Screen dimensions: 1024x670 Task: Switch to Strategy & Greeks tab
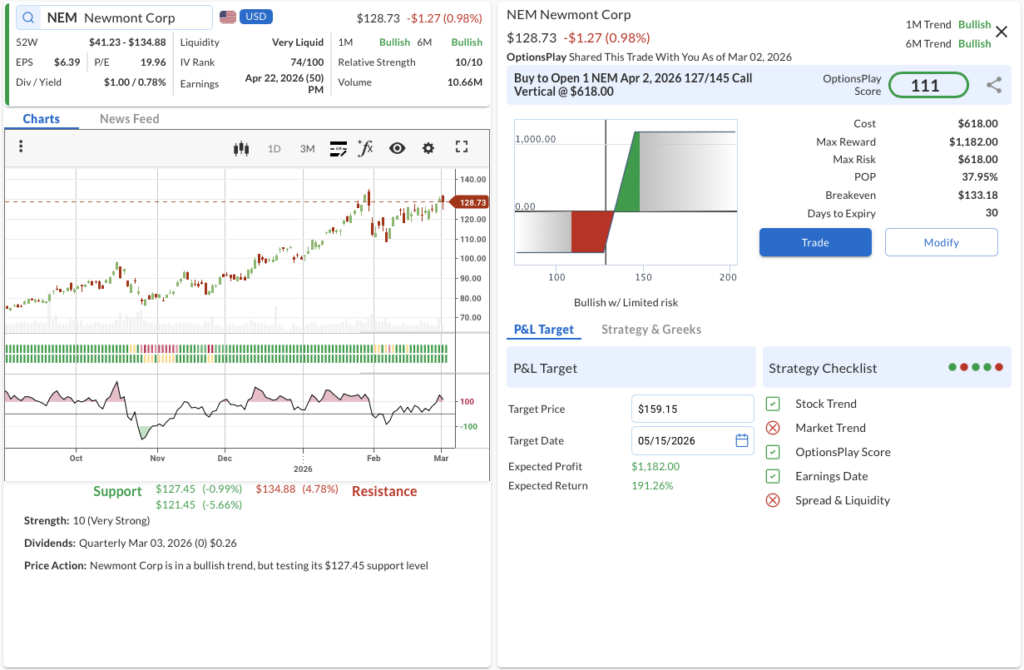pos(651,329)
